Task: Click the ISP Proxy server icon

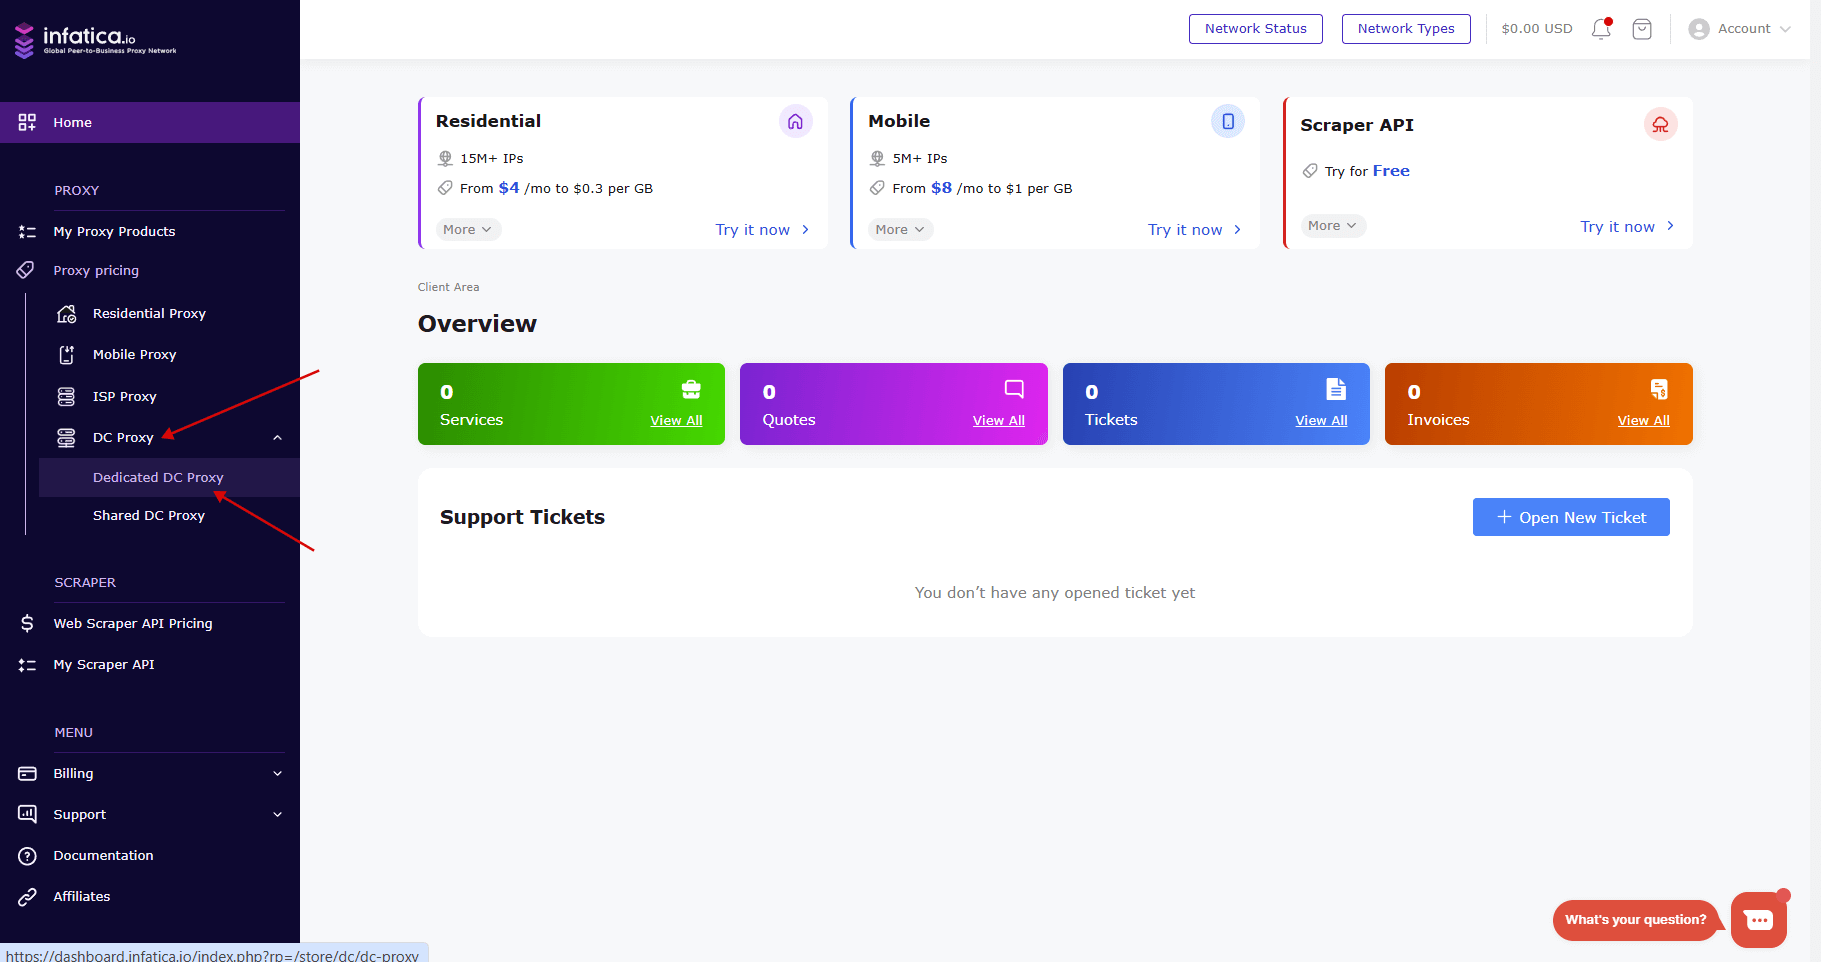Action: tap(66, 397)
